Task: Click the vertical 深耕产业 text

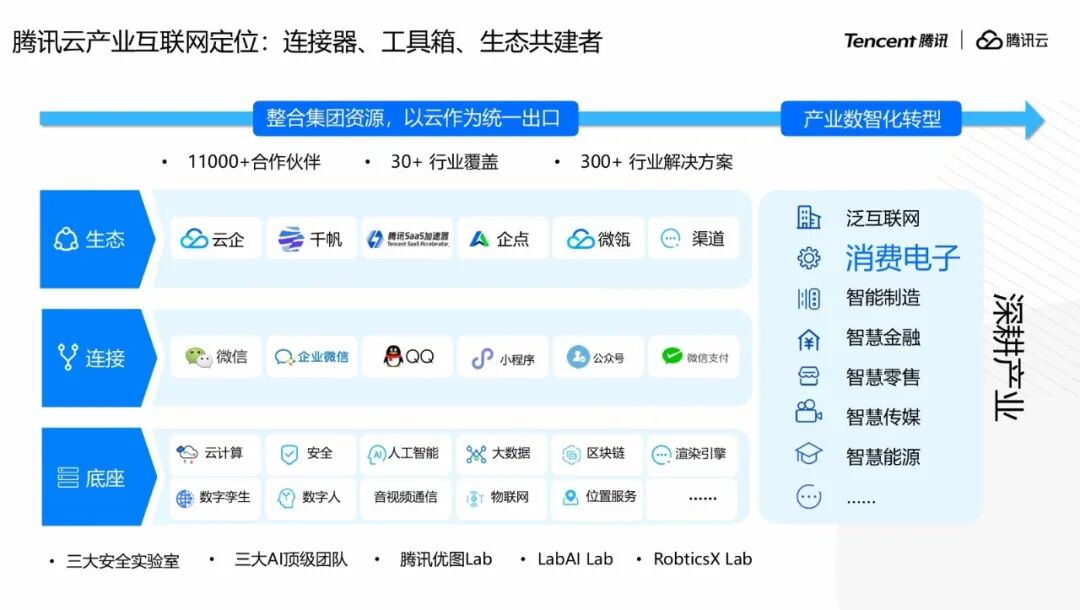Action: (x=1008, y=357)
